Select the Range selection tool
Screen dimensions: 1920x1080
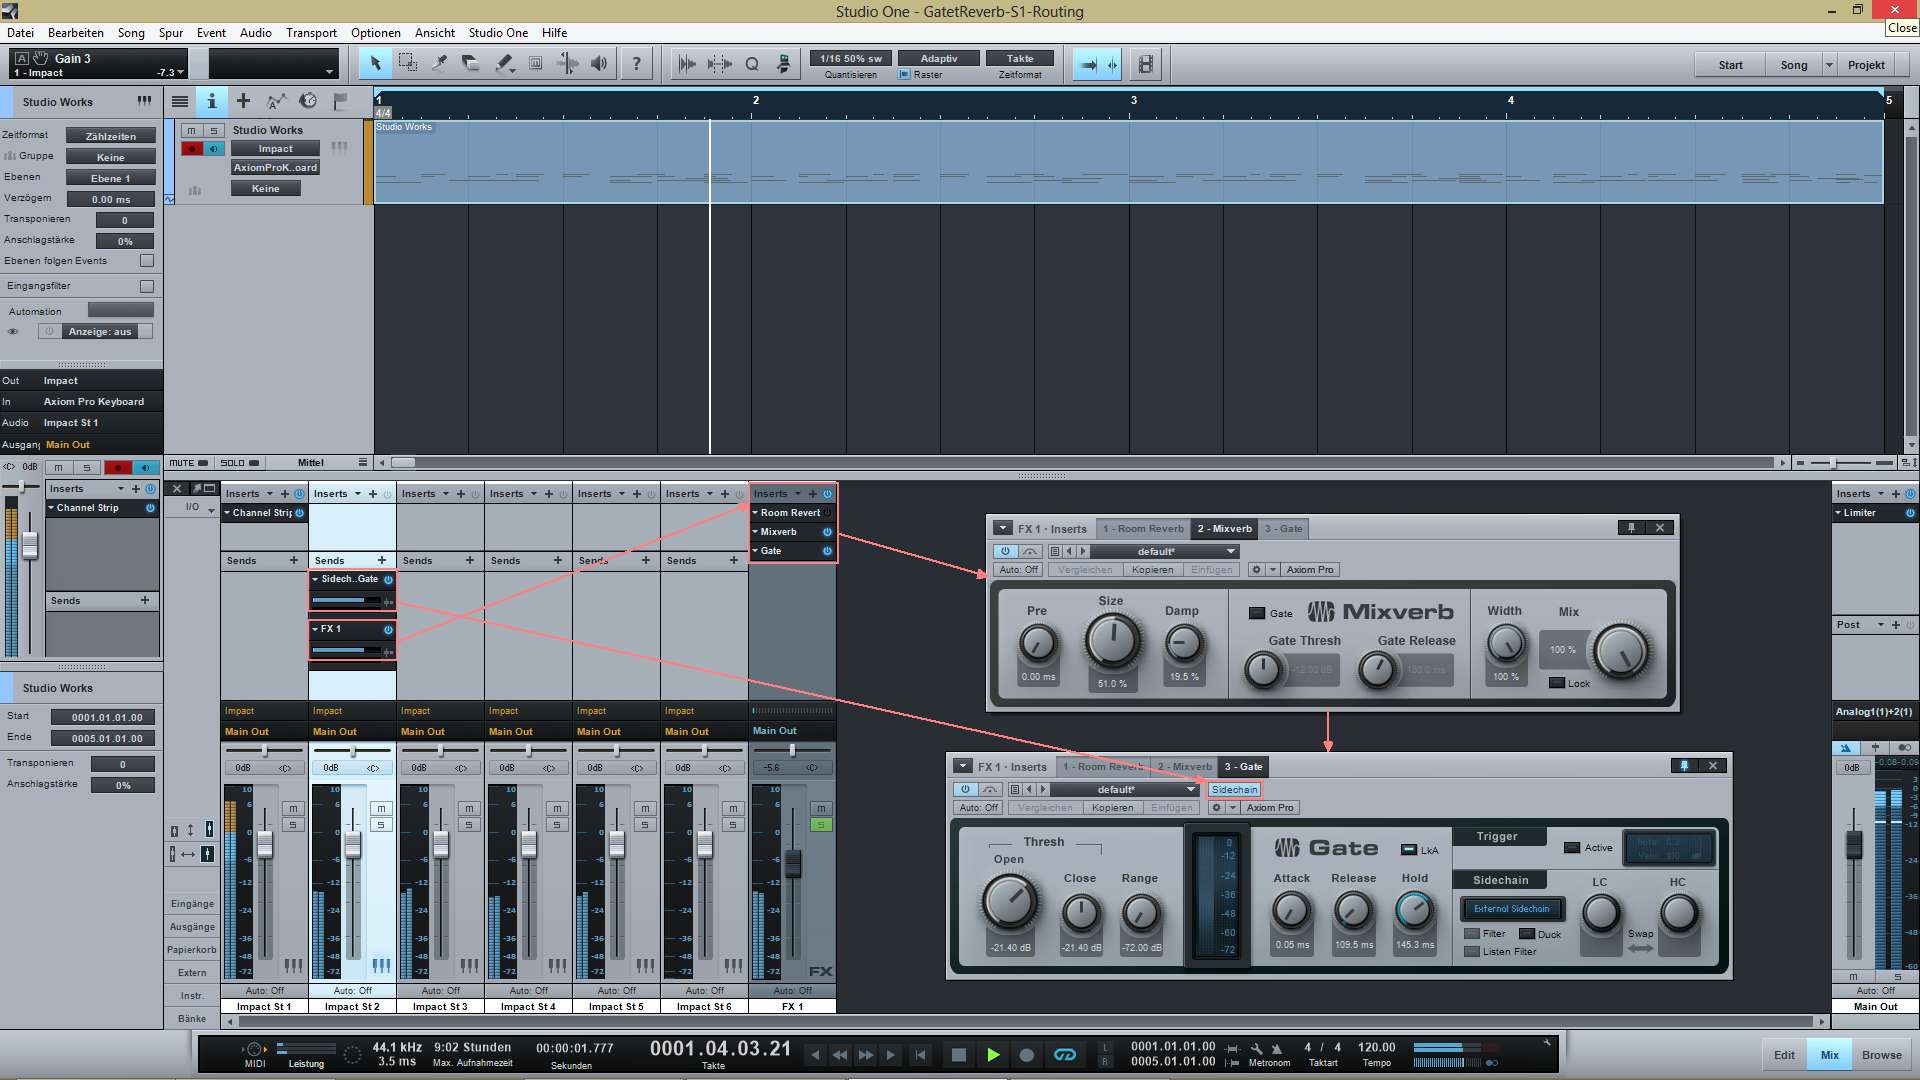[x=407, y=64]
